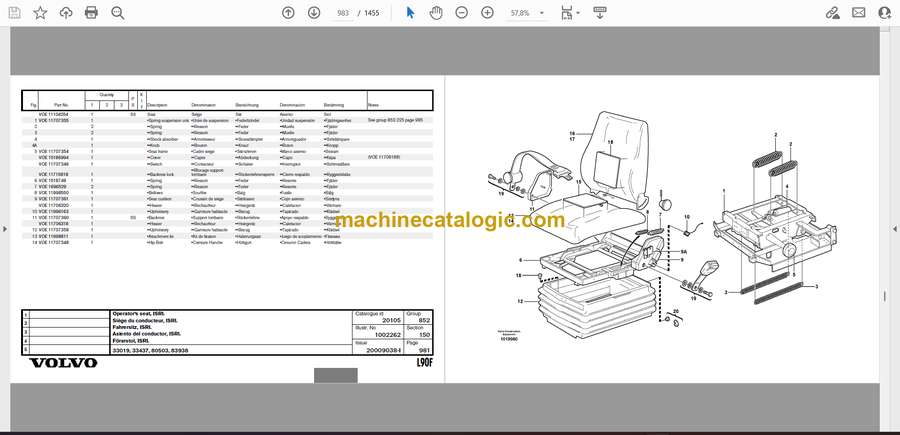Click illustration number 1002262

[x=388, y=335]
